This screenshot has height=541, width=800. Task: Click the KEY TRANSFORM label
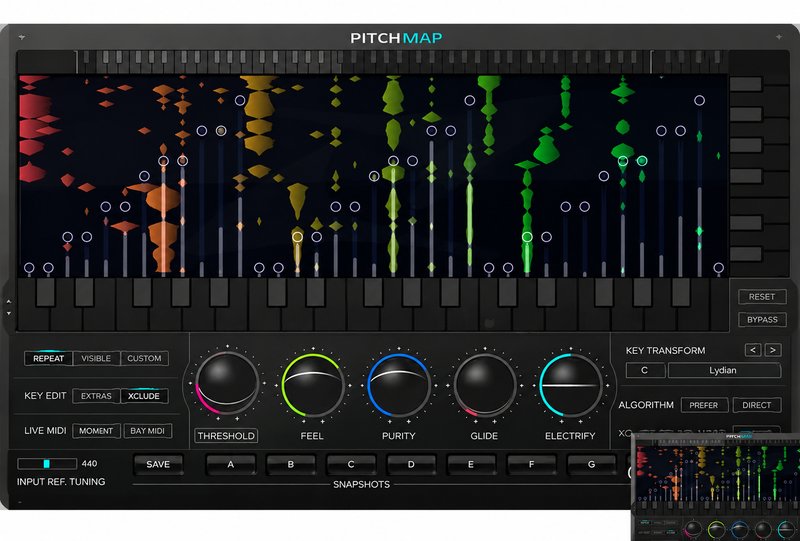click(665, 351)
